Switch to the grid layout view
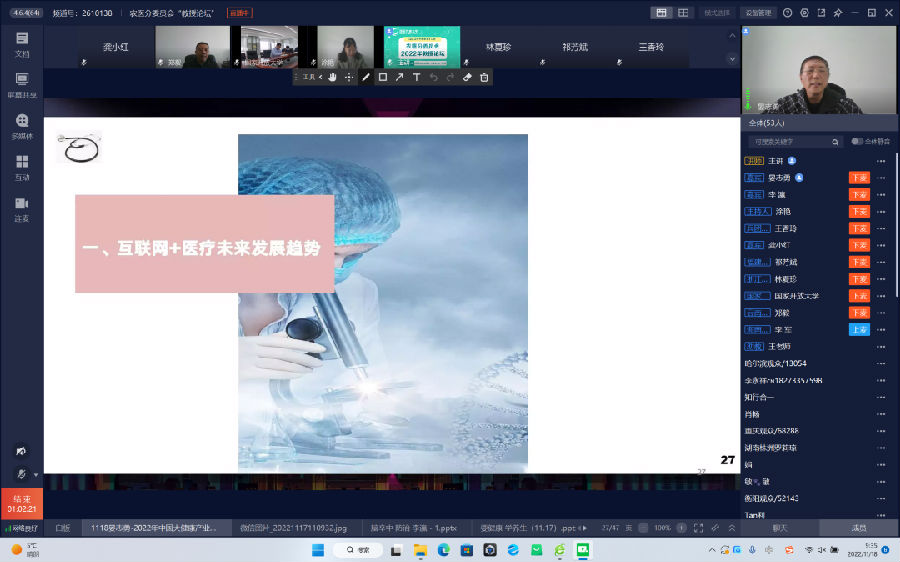This screenshot has height=562, width=900. 683,12
